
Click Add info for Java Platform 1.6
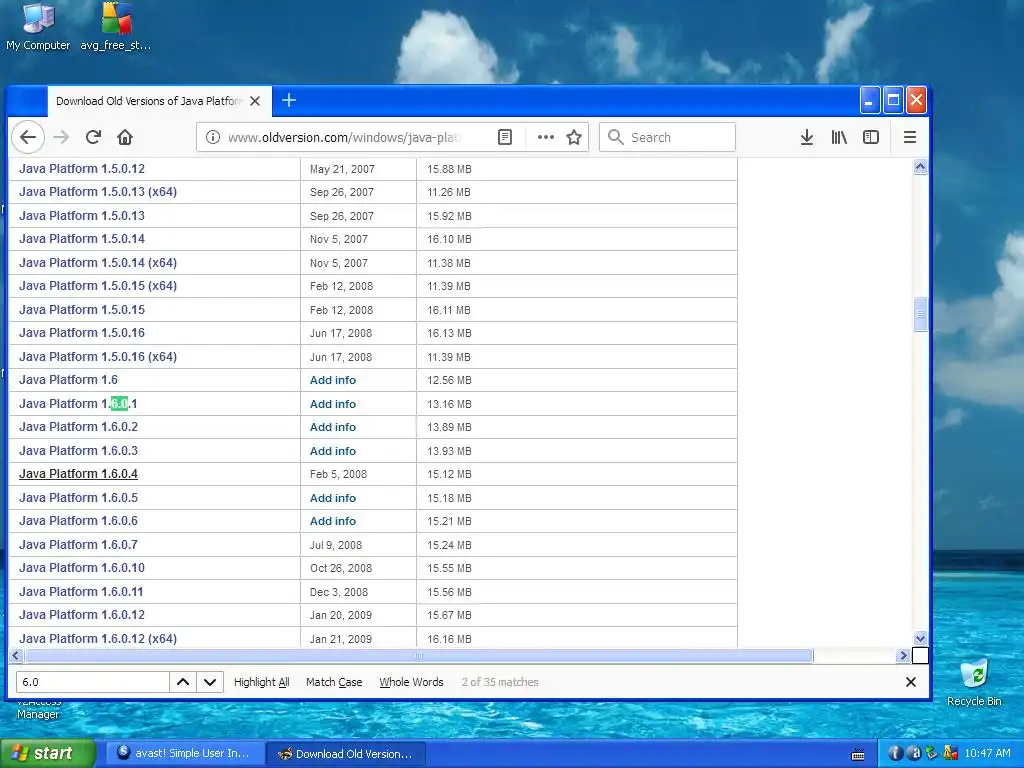333,380
